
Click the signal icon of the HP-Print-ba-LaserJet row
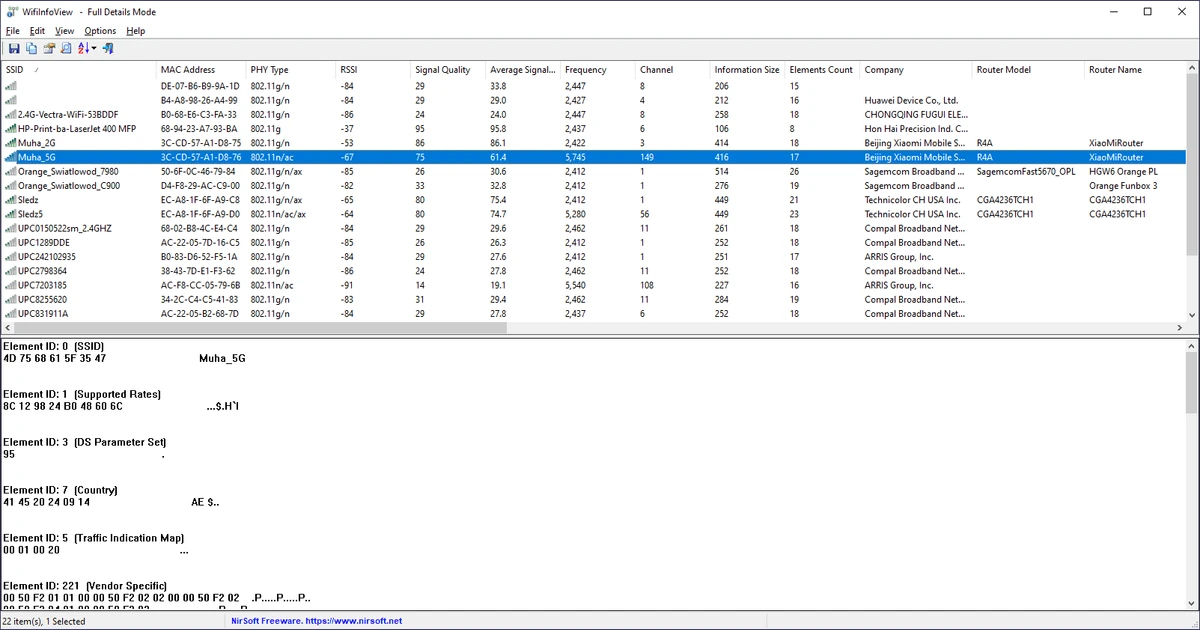10,129
